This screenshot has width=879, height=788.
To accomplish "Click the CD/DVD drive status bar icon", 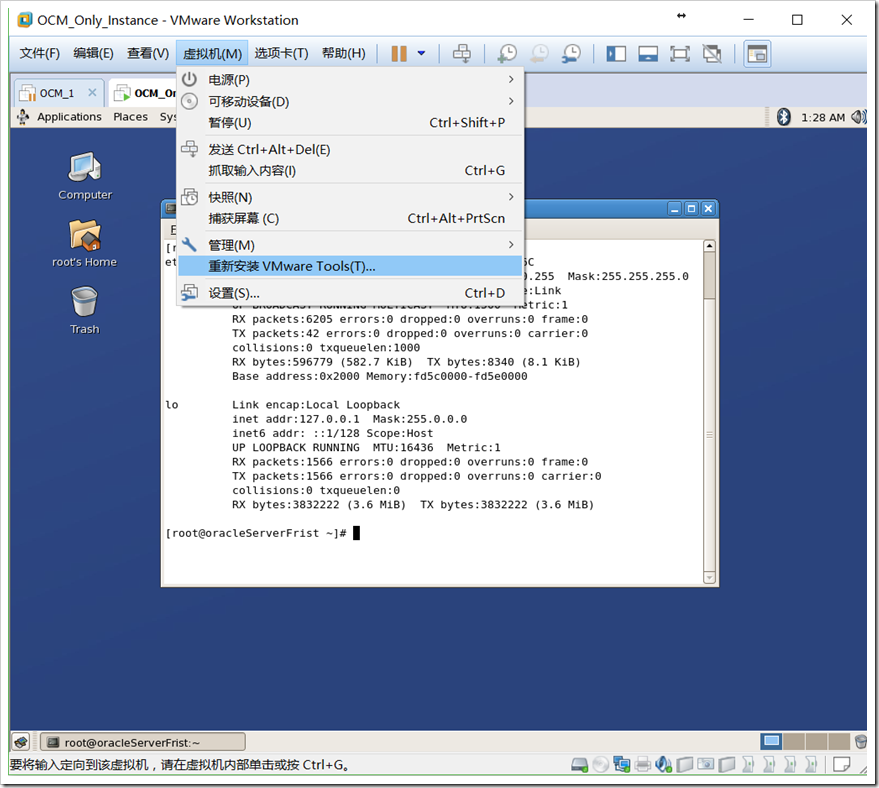I will pos(600,764).
